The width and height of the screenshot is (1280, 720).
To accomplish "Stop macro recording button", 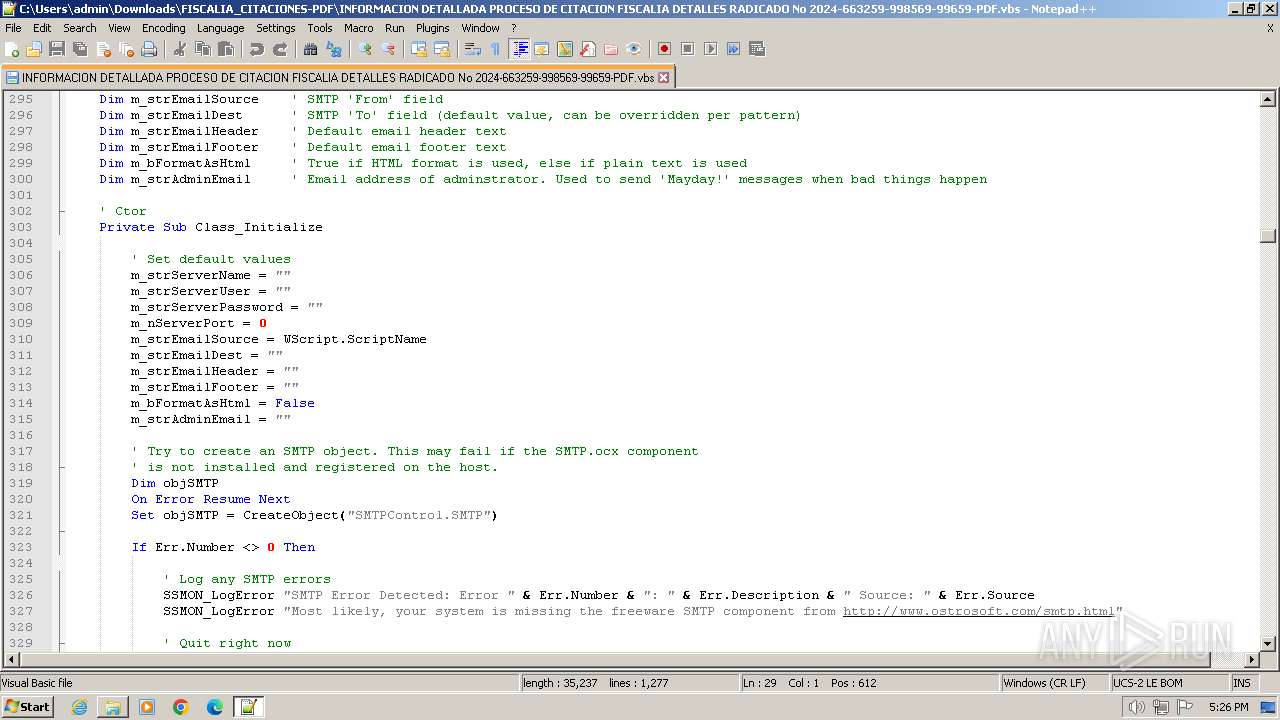I will (x=688, y=49).
